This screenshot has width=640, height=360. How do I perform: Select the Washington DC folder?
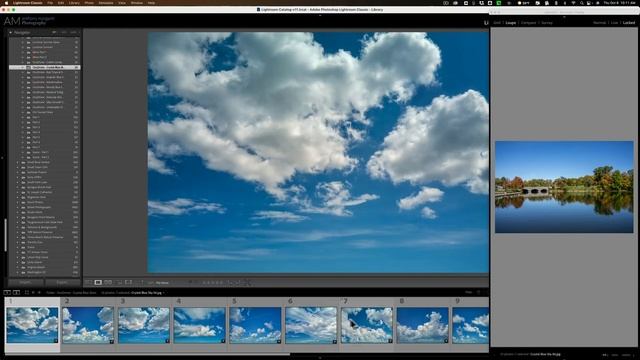[44, 272]
